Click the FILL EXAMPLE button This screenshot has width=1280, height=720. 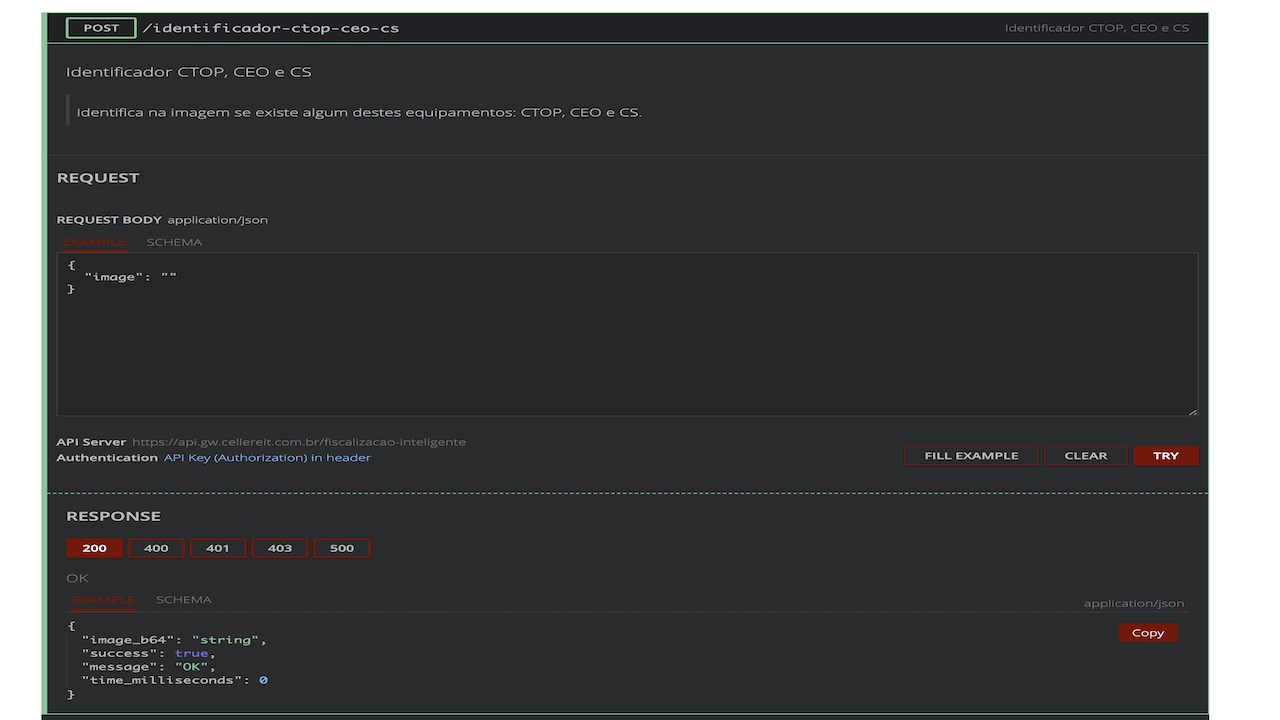coord(971,456)
